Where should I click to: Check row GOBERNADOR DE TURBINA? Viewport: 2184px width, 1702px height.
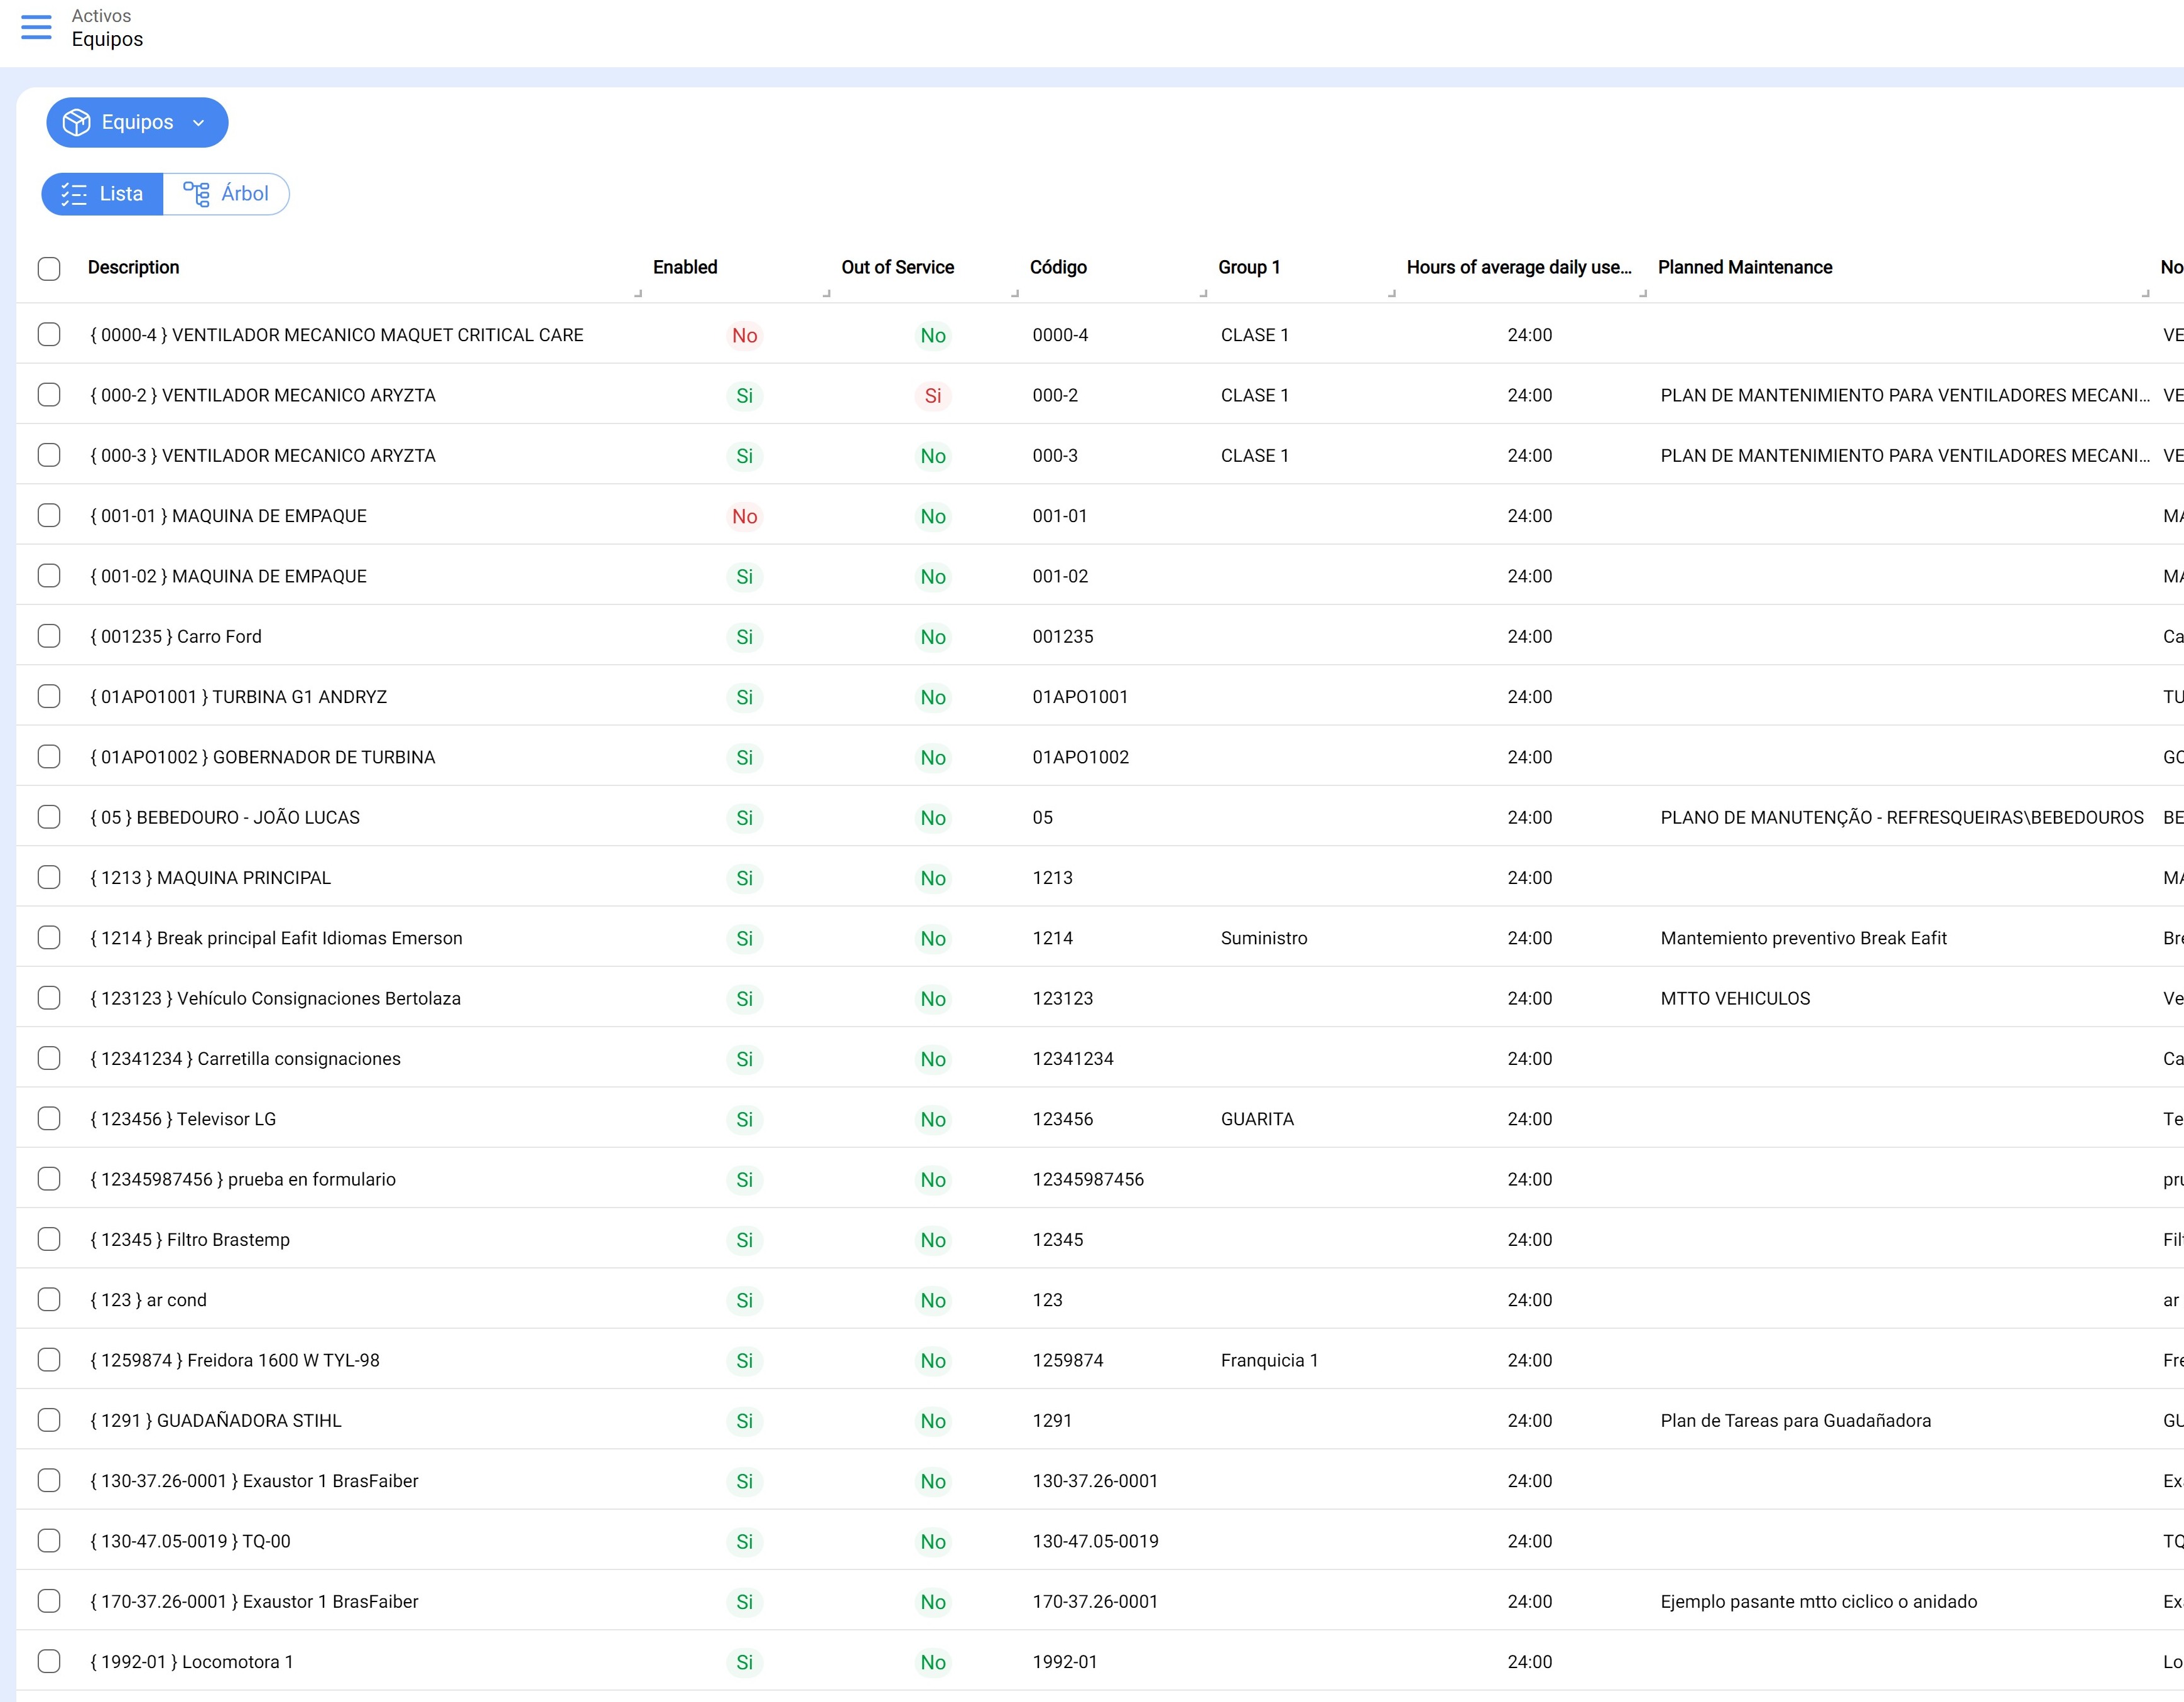click(x=49, y=757)
